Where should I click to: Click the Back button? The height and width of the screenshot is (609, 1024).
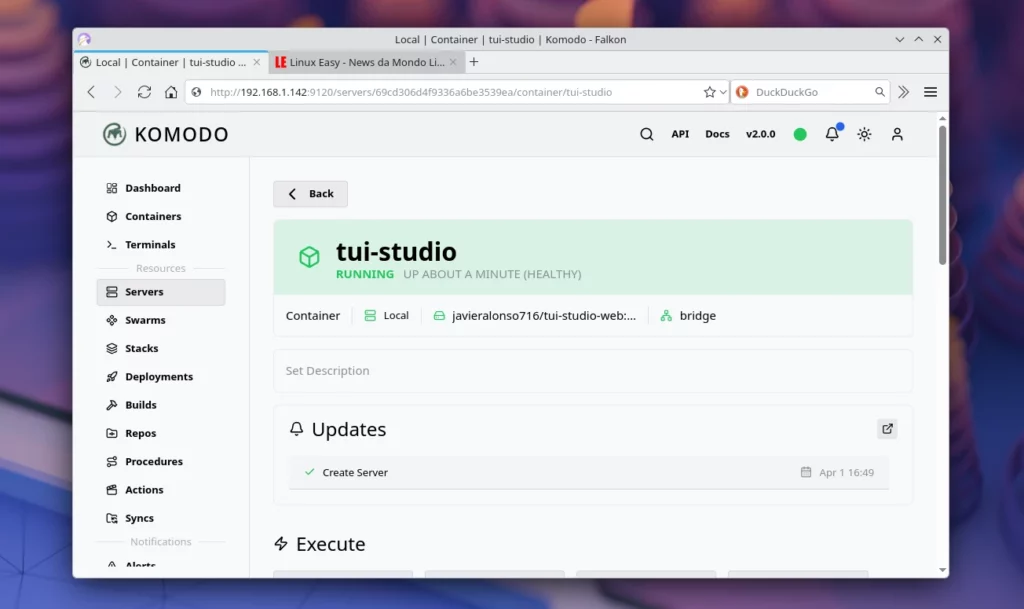tap(310, 194)
